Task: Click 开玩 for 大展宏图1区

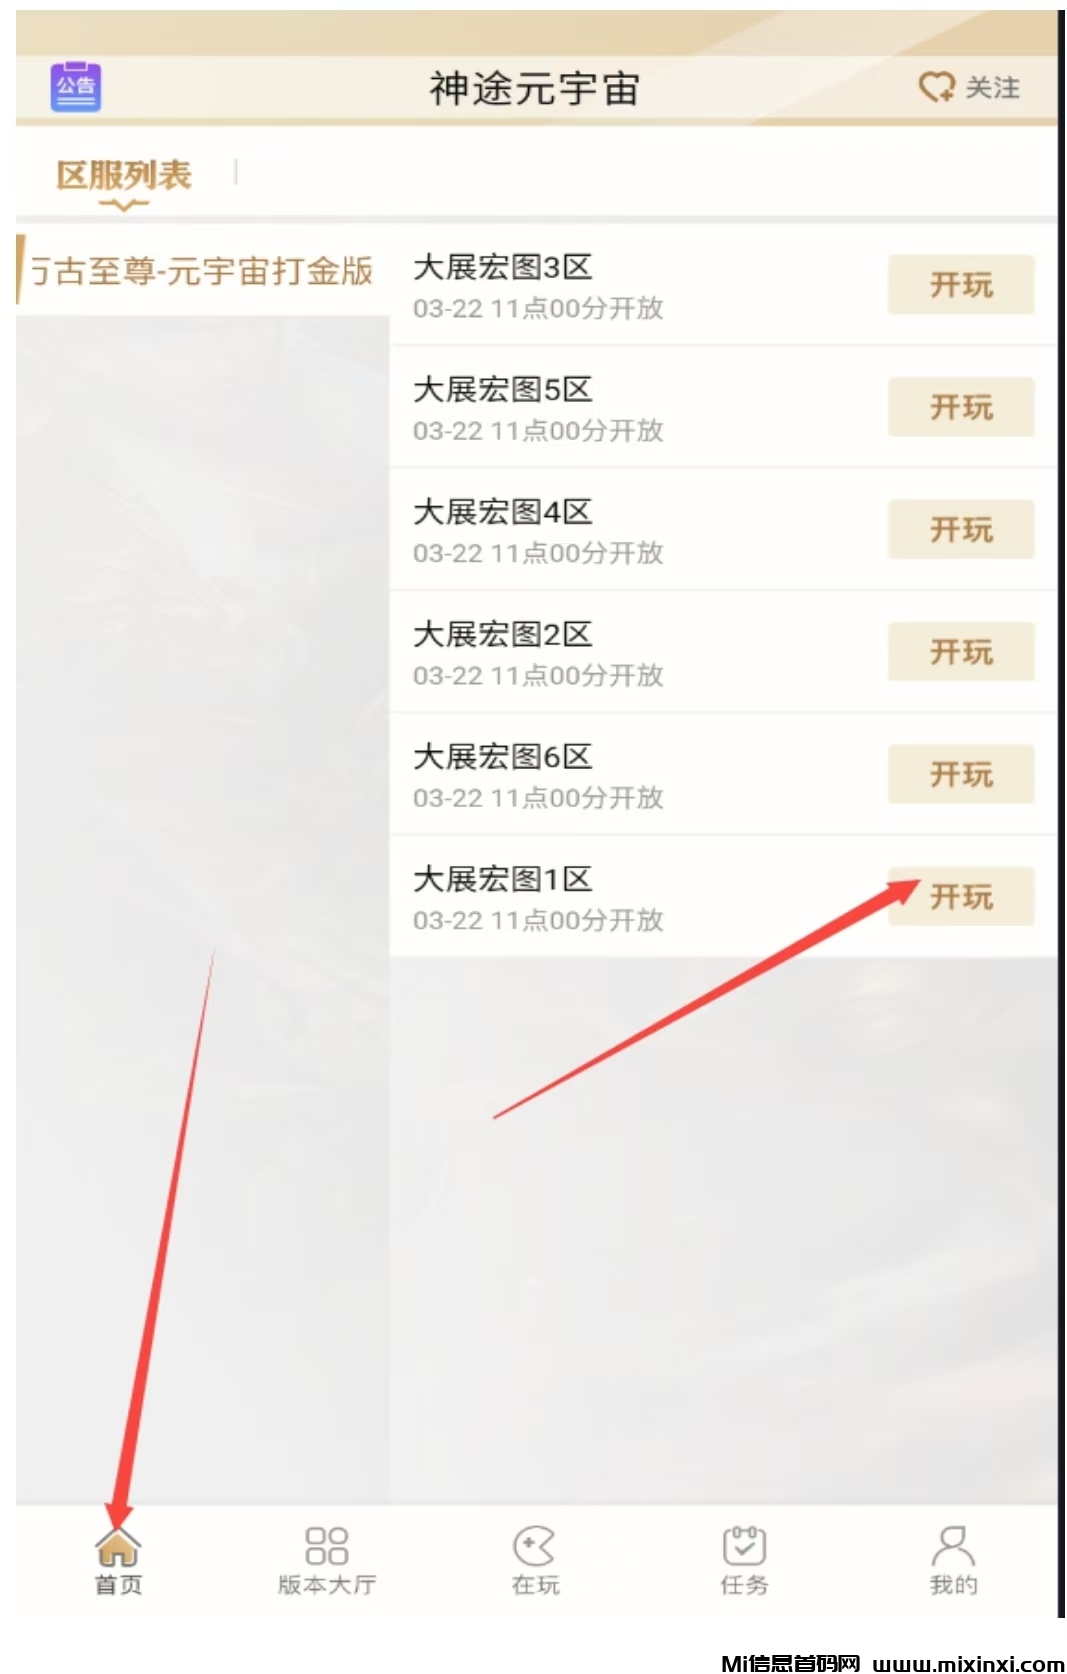Action: 961,897
